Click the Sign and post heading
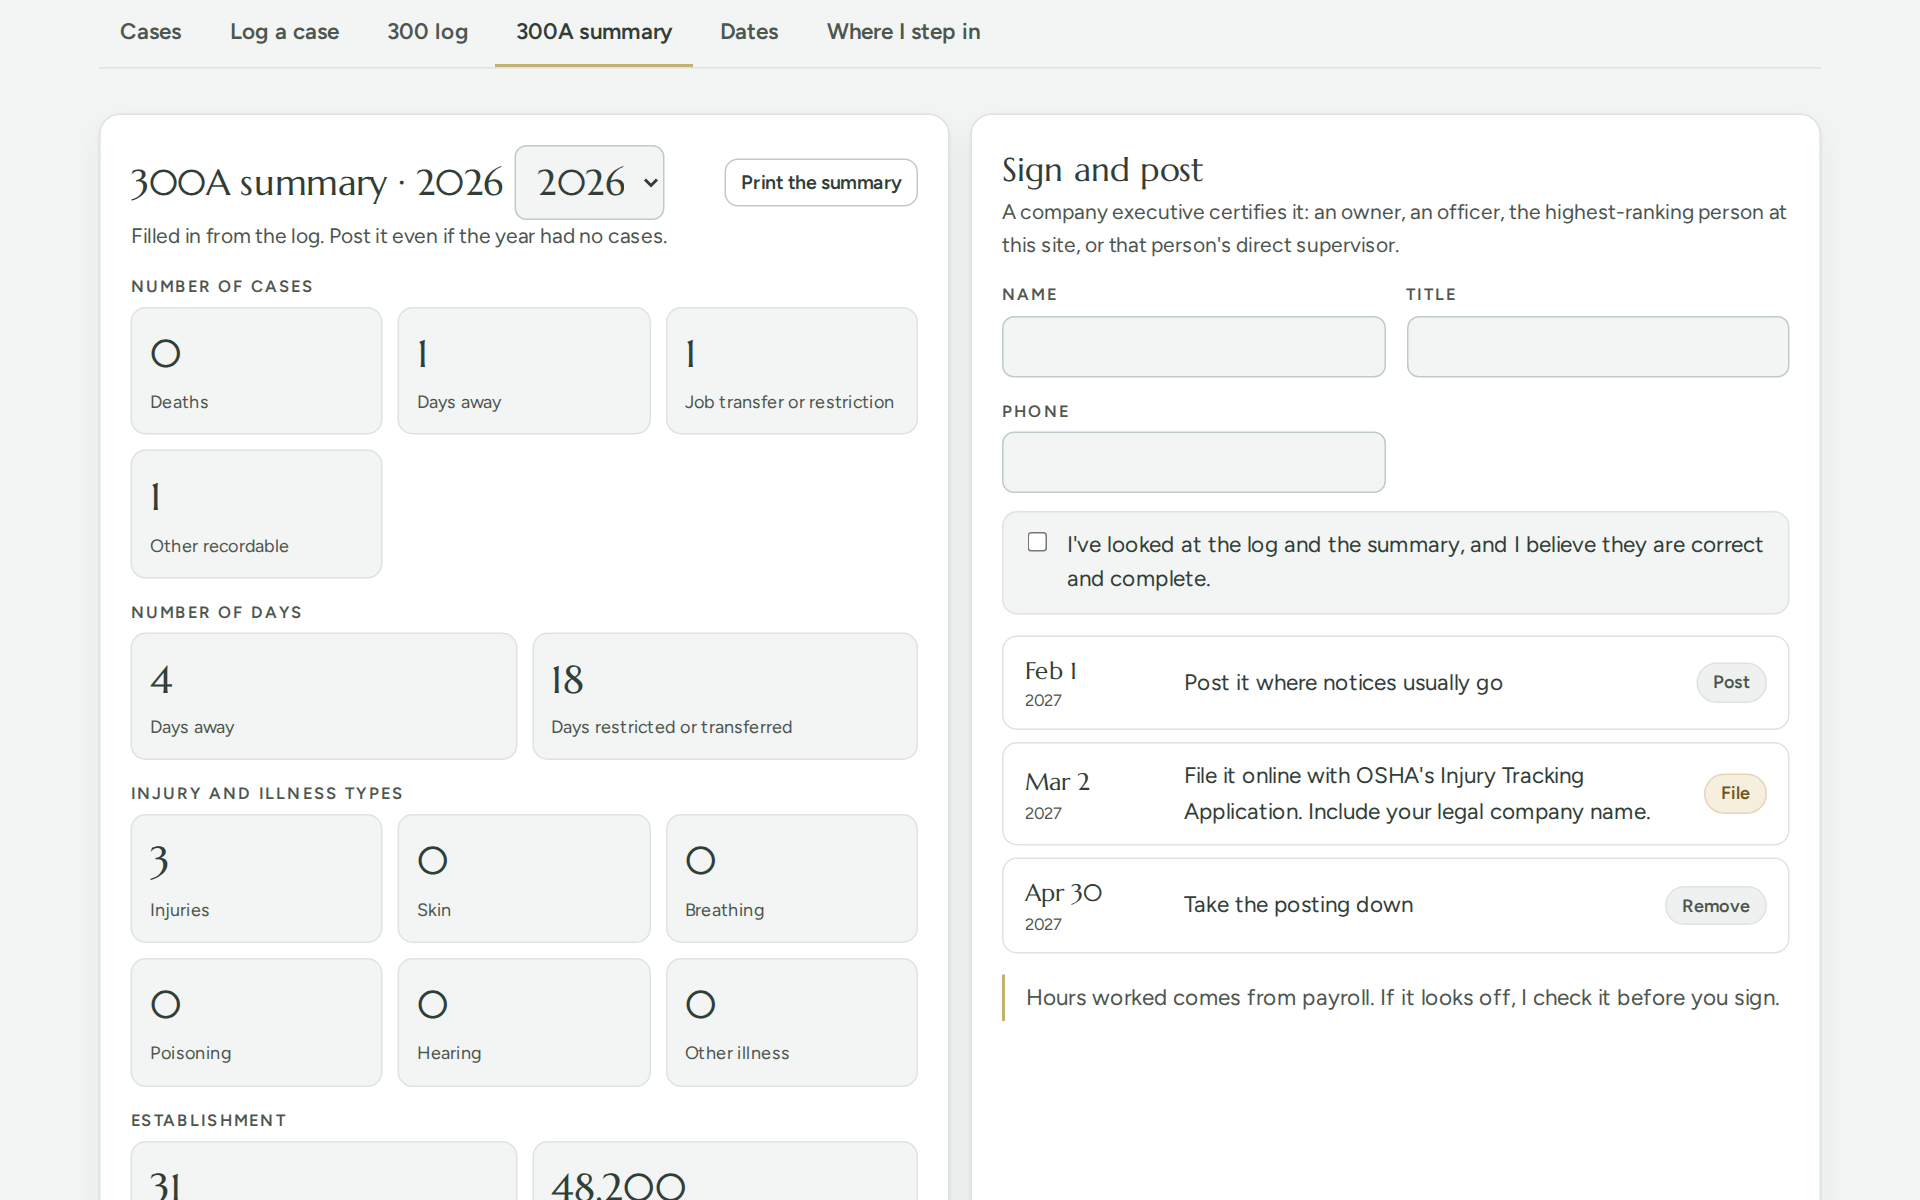This screenshot has height=1200, width=1920. 1102,170
